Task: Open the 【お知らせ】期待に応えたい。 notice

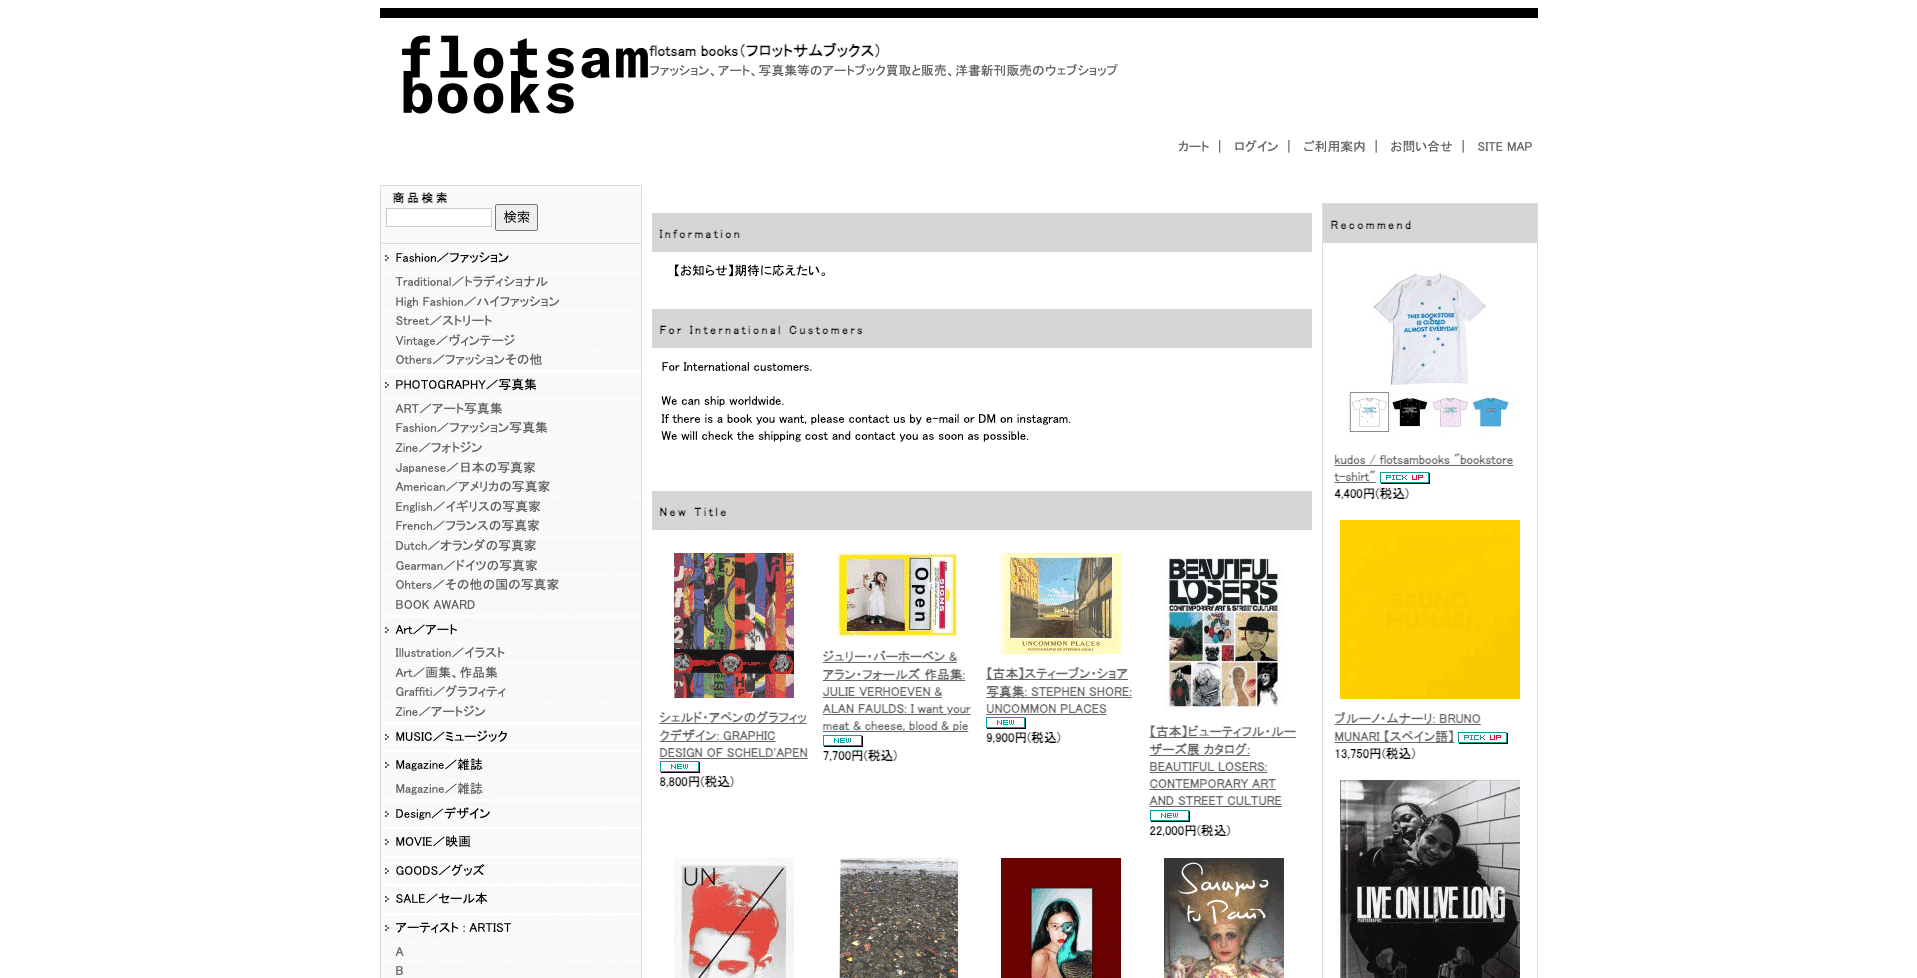Action: coord(748,270)
